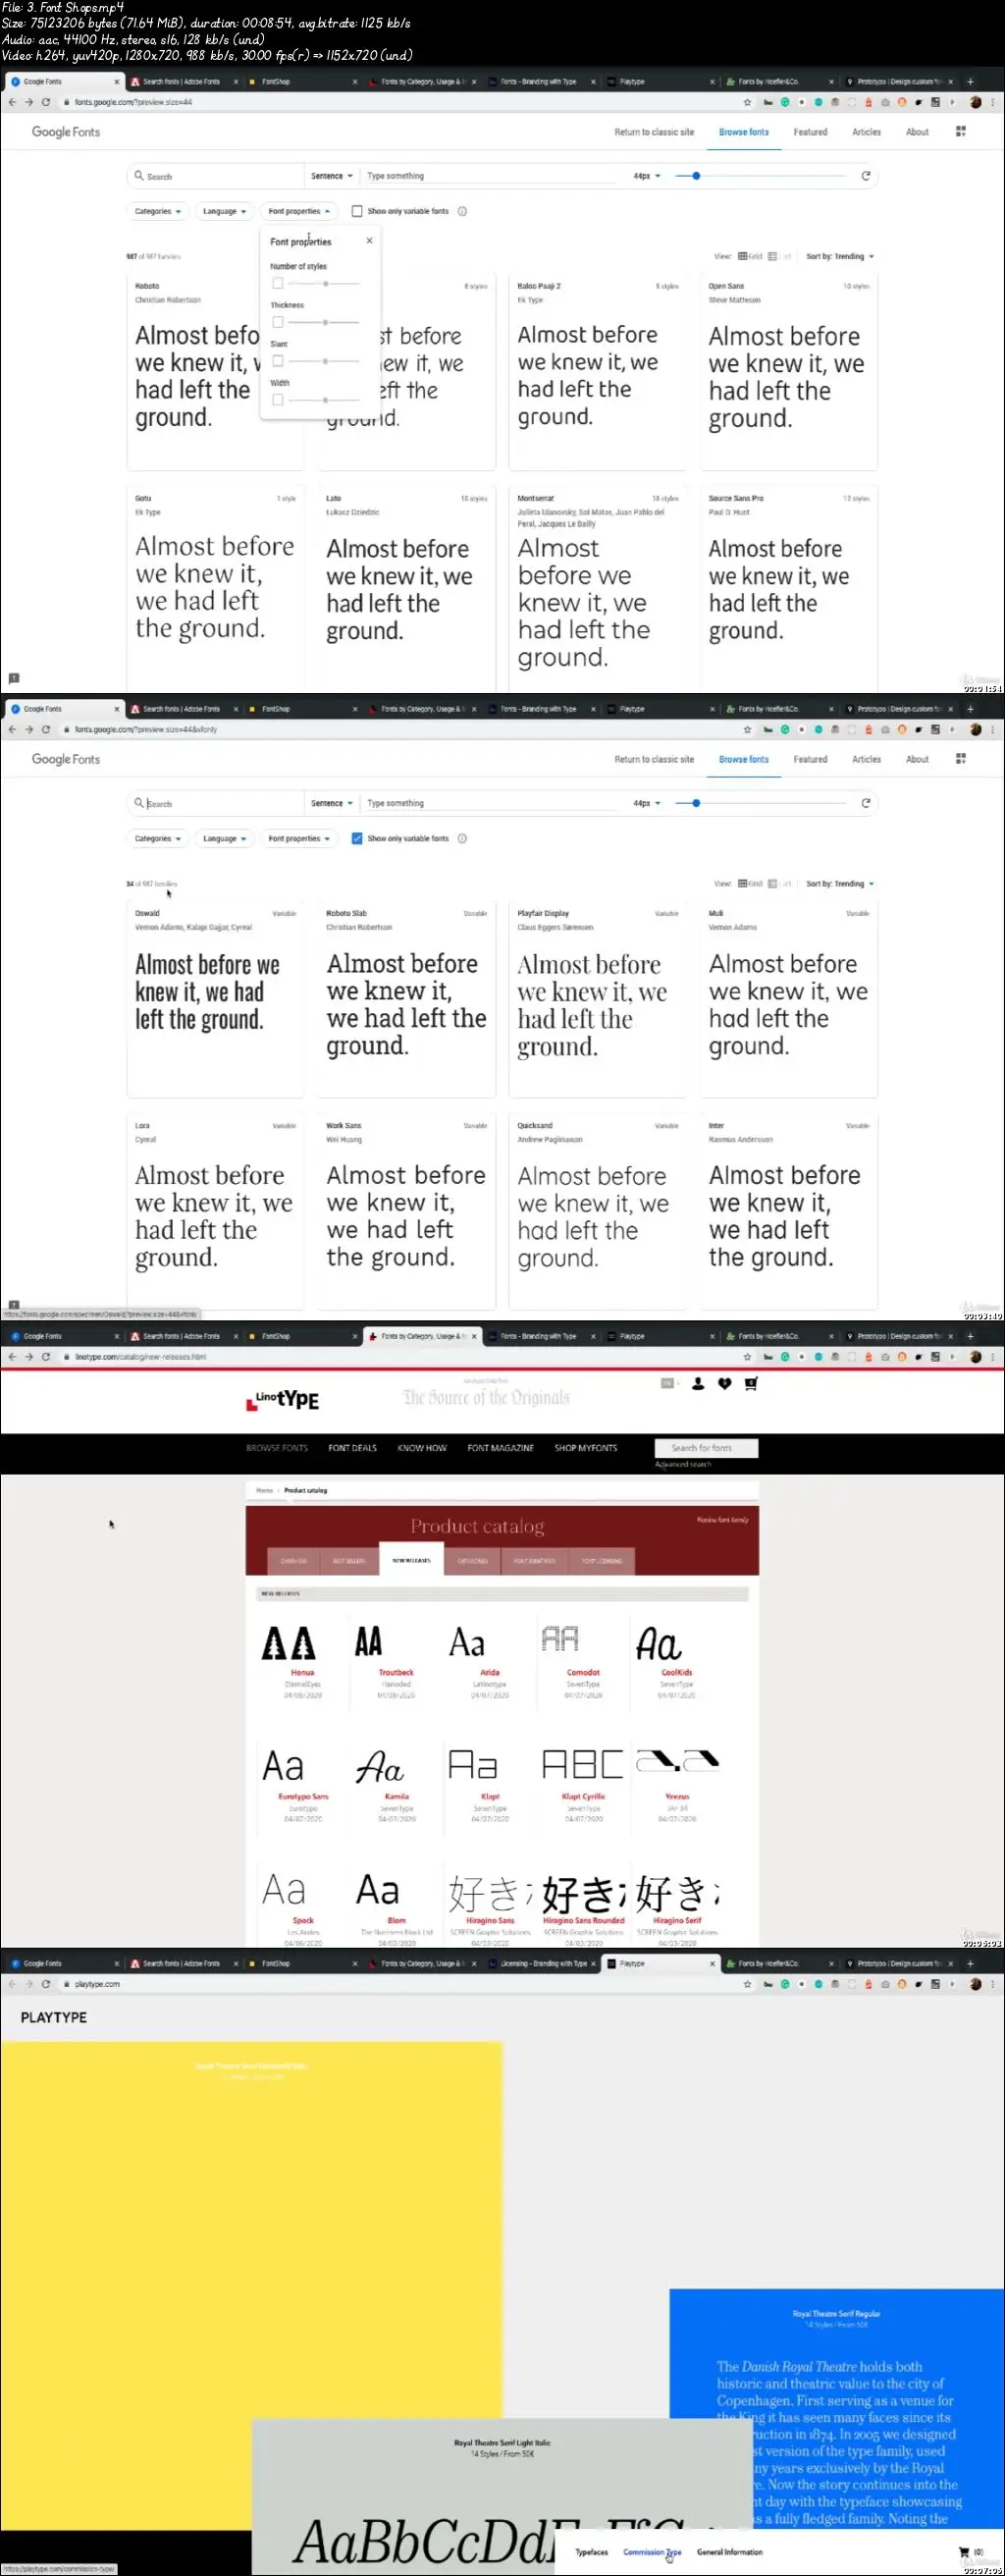First frame: switch to Grid view icon
1005x2576 pixels.
(743, 256)
